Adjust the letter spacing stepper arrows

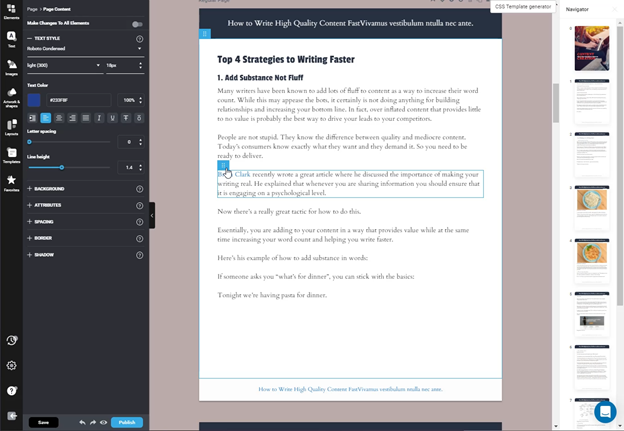click(x=140, y=142)
